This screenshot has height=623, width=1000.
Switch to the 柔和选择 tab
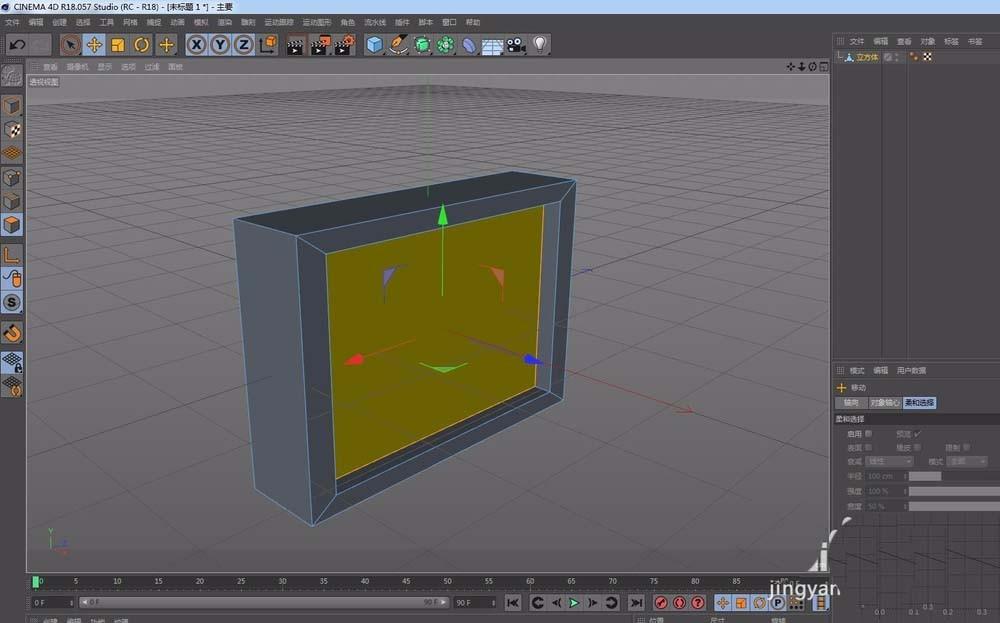(x=919, y=402)
